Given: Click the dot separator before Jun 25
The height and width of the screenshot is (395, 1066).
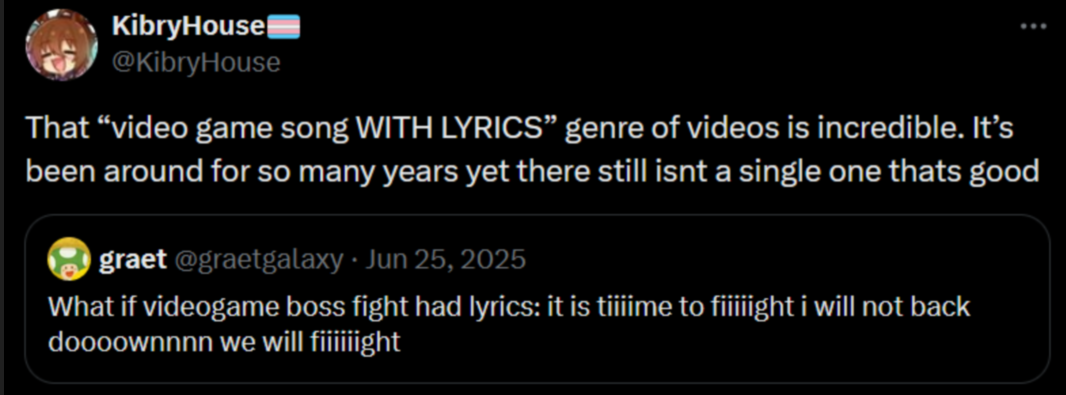Looking at the screenshot, I should tap(355, 260).
